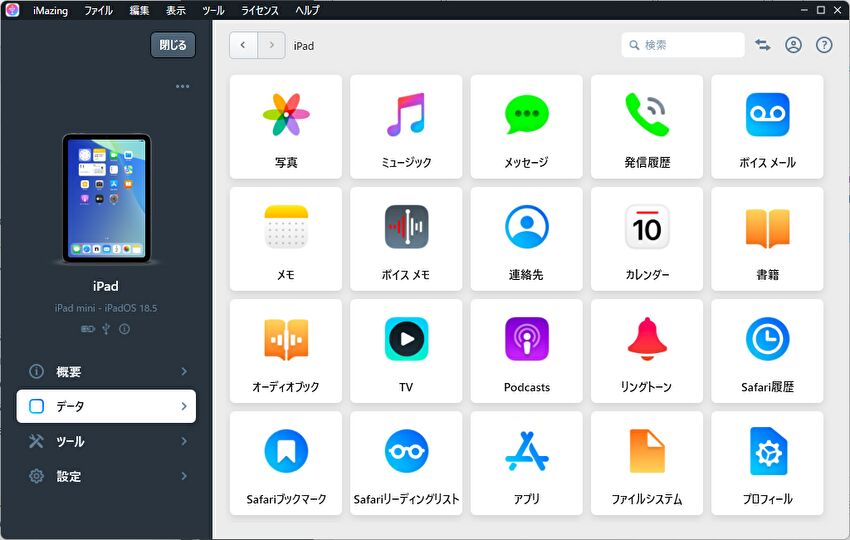Image resolution: width=850 pixels, height=540 pixels.
Task: Click the help question mark icon
Action: click(x=824, y=45)
